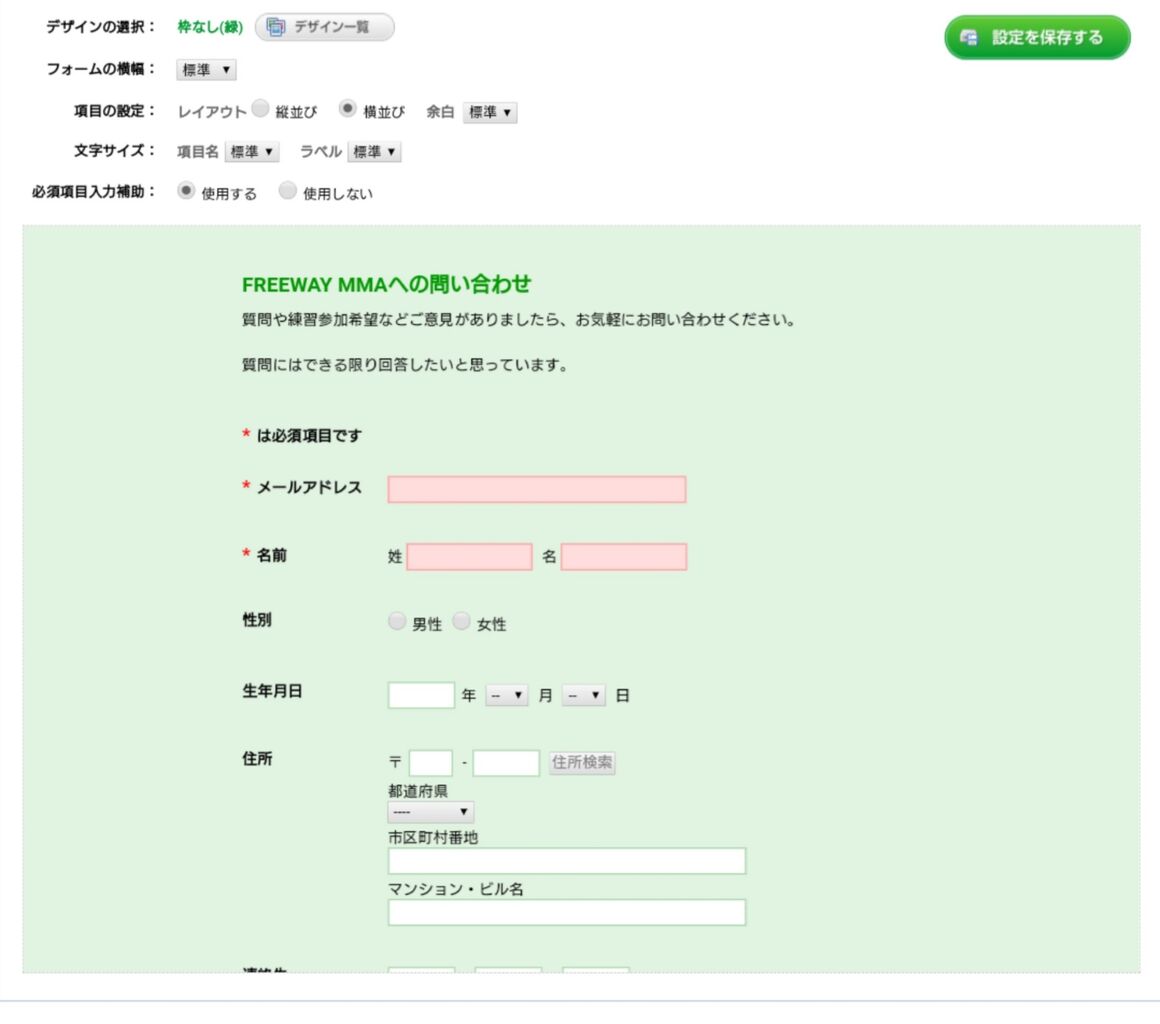This screenshot has height=1024, width=1160.
Task: Select 使用する for required field assist
Action: (186, 191)
